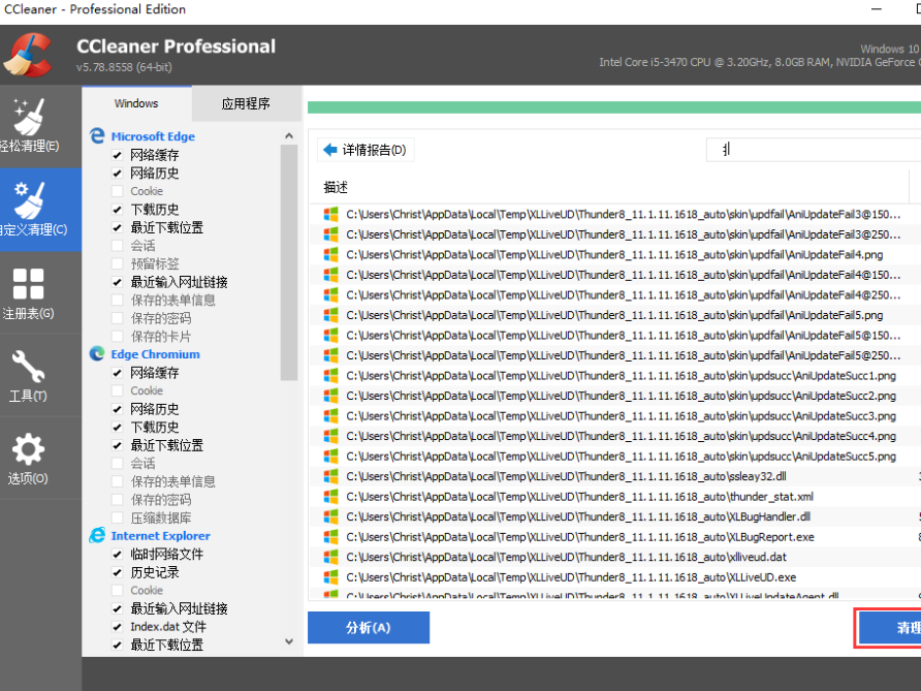Click the file icon beside XLBugReport.exe
Screen dimensions: 921x691
331,537
